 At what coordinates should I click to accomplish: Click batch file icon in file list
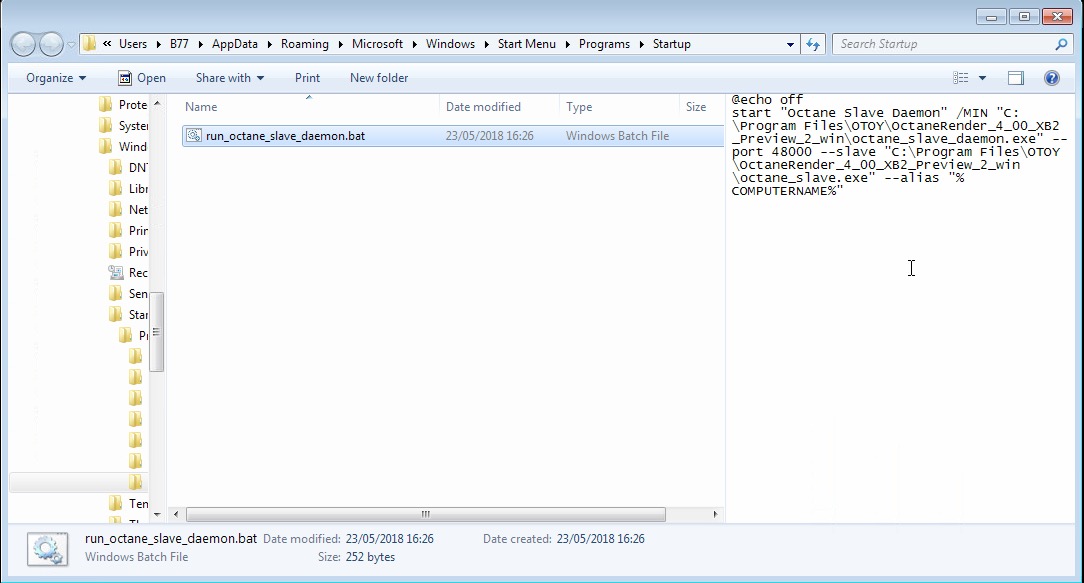click(194, 136)
